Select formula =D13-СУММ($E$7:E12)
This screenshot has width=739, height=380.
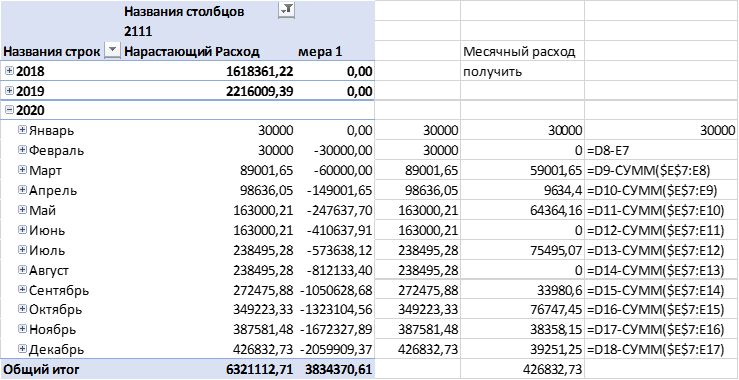[x=656, y=251]
